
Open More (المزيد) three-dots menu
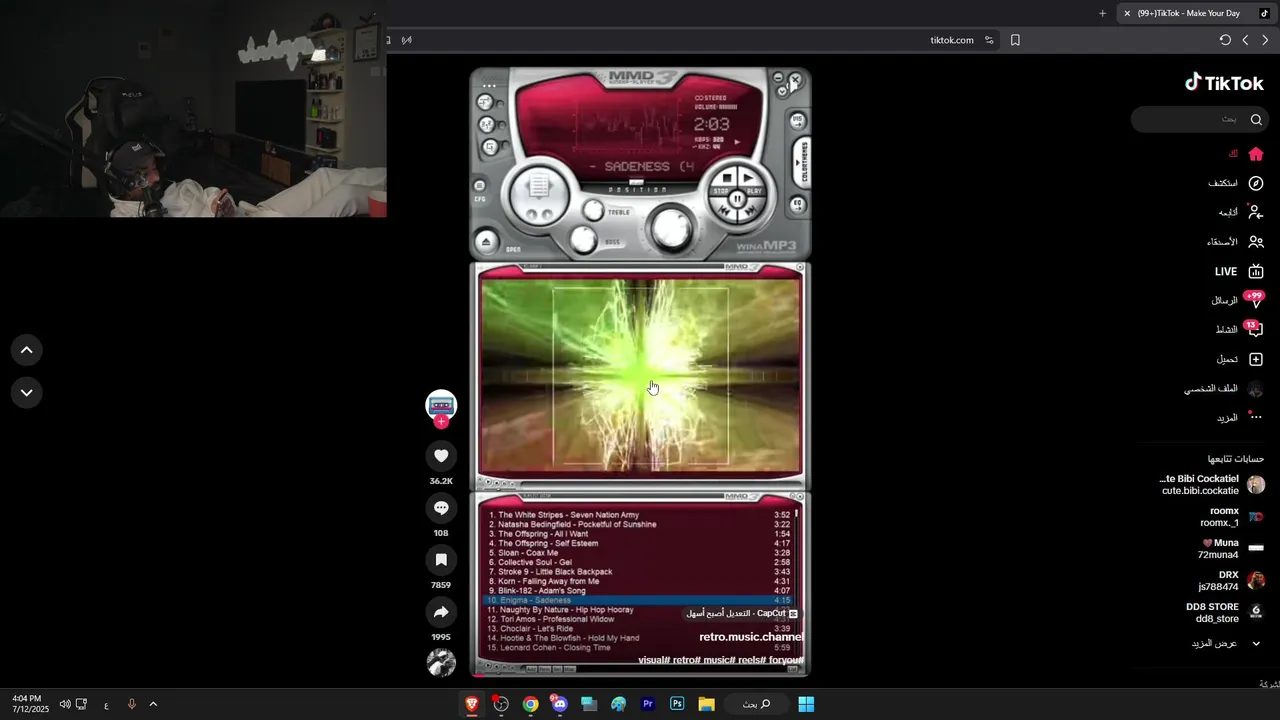pyautogui.click(x=1240, y=418)
